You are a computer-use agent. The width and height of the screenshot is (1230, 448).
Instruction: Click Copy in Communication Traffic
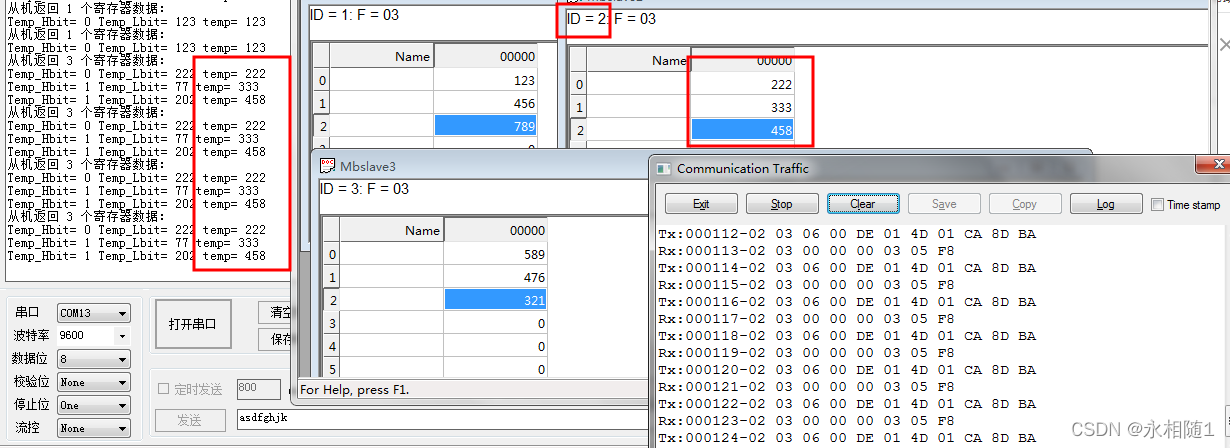tap(1025, 204)
